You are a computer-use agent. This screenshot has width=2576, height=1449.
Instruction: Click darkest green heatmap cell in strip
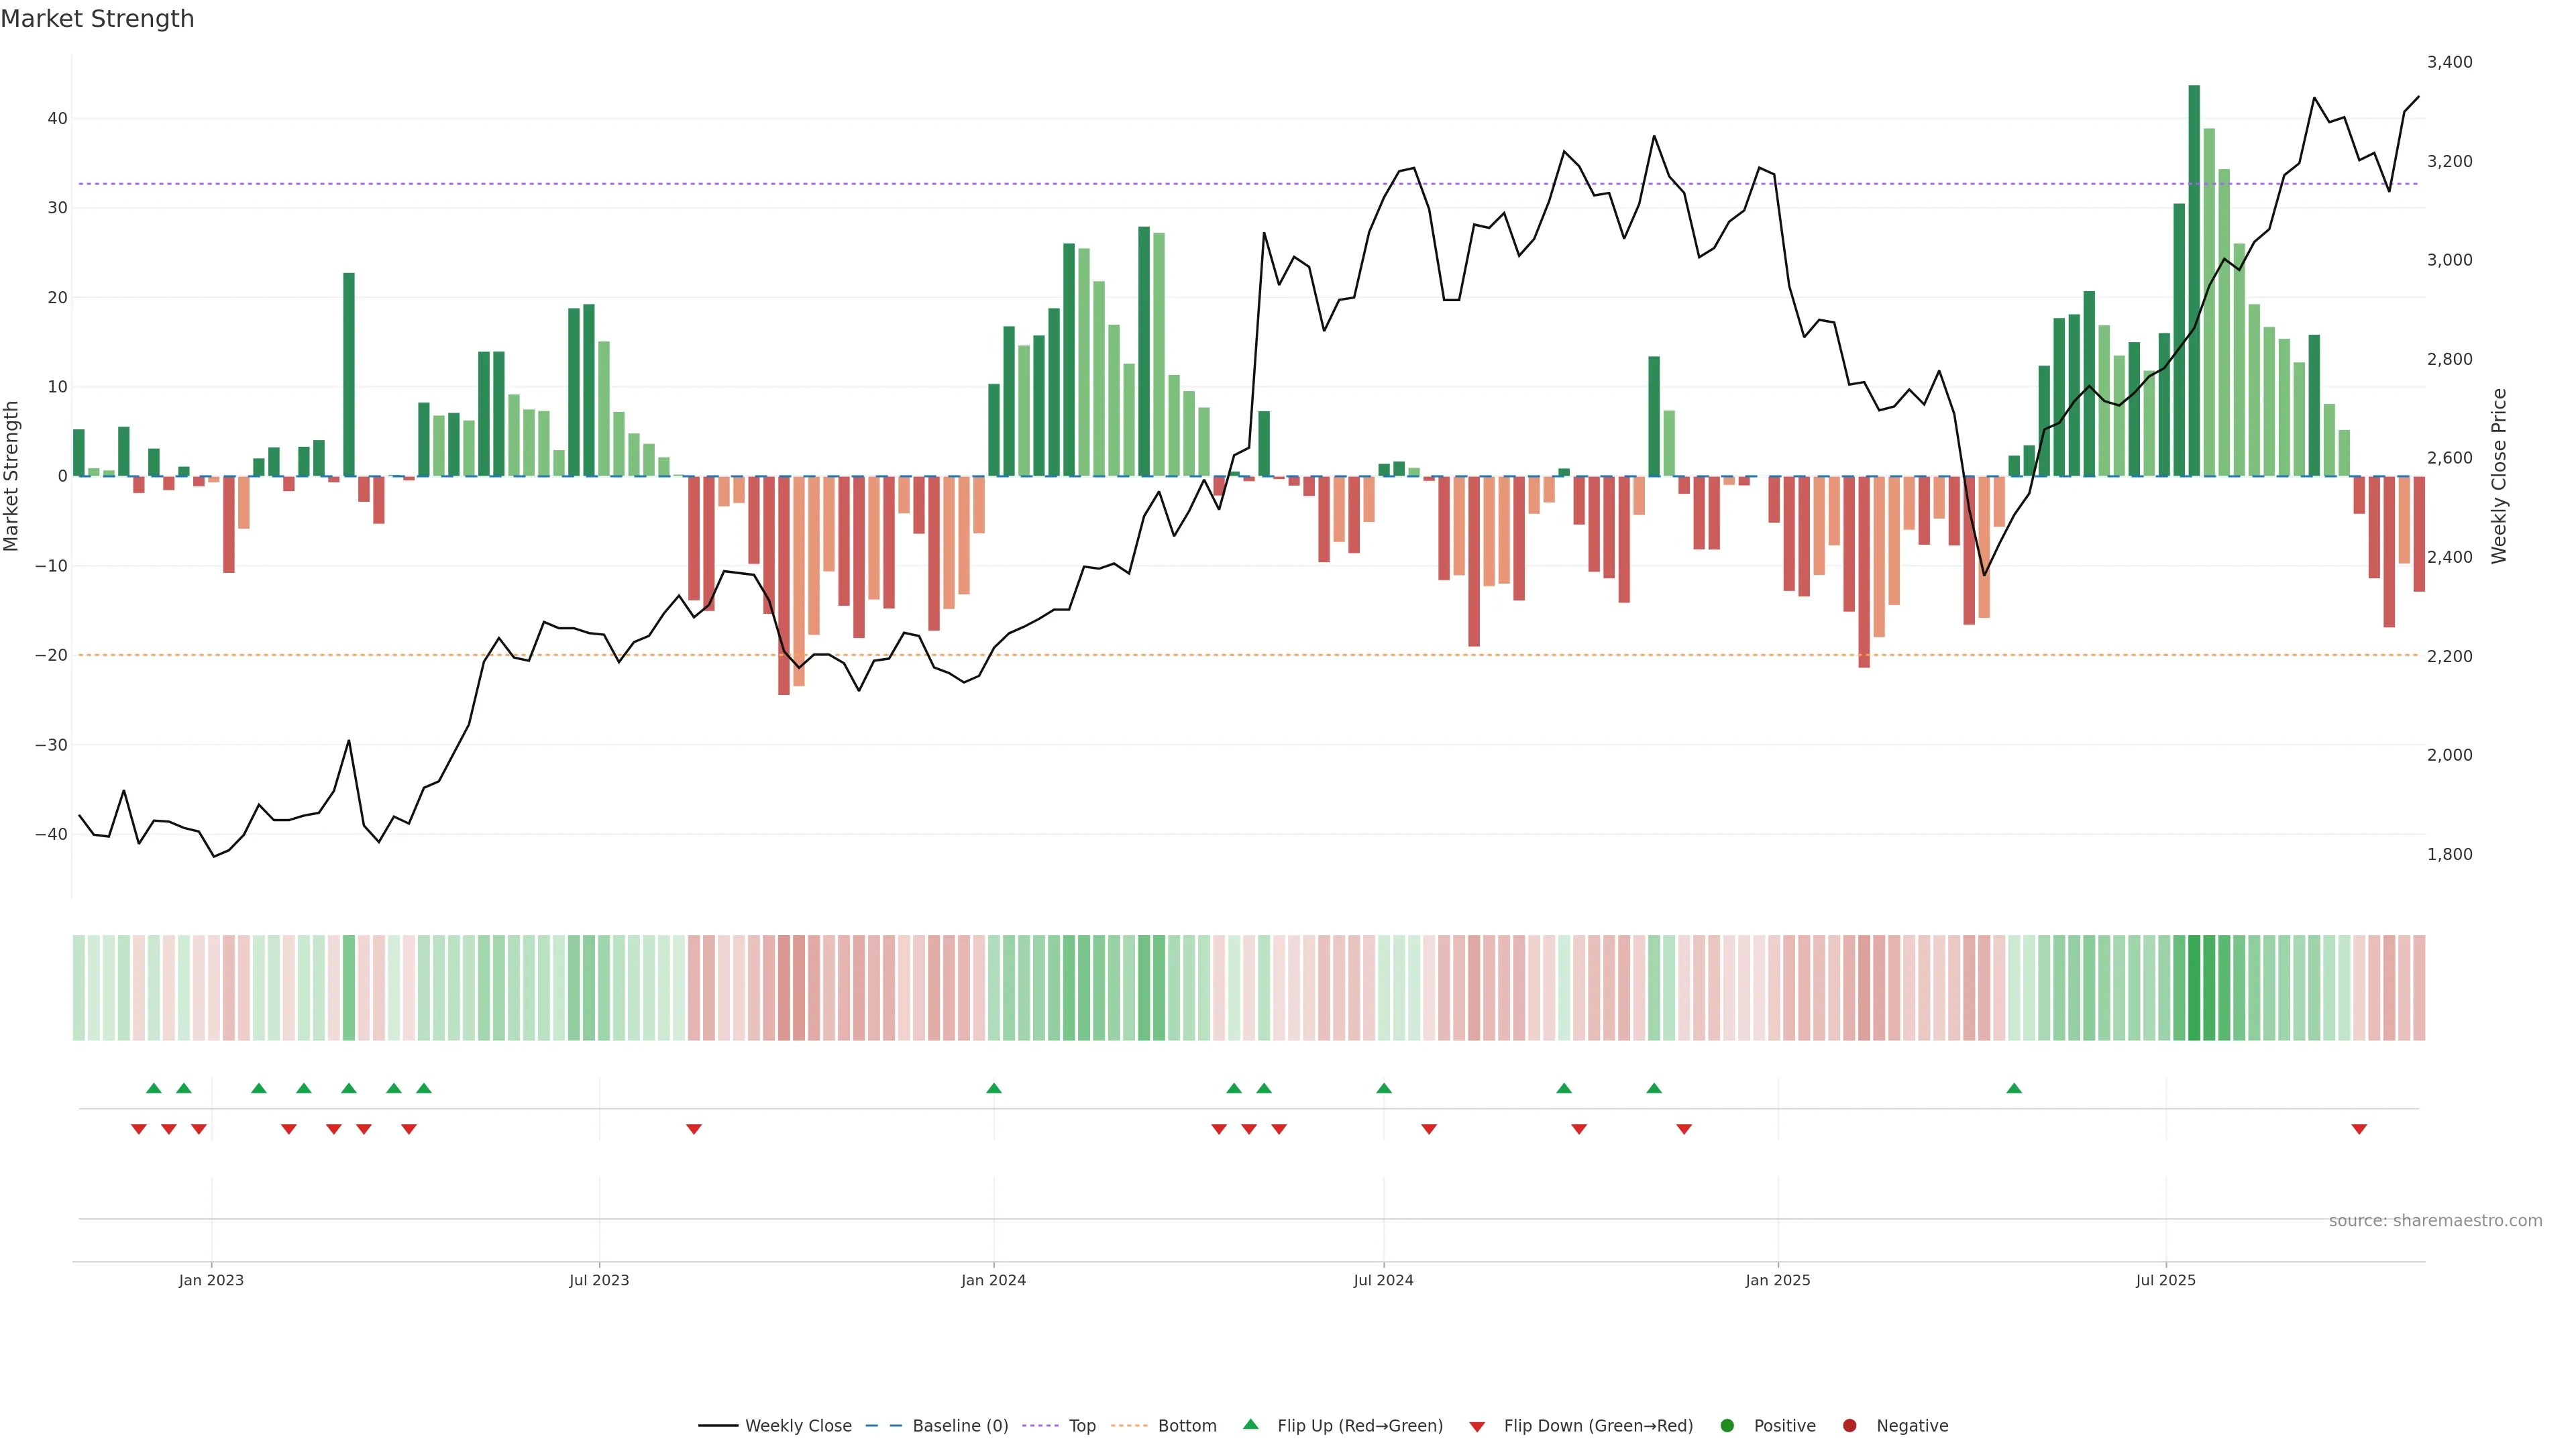pos(2194,988)
